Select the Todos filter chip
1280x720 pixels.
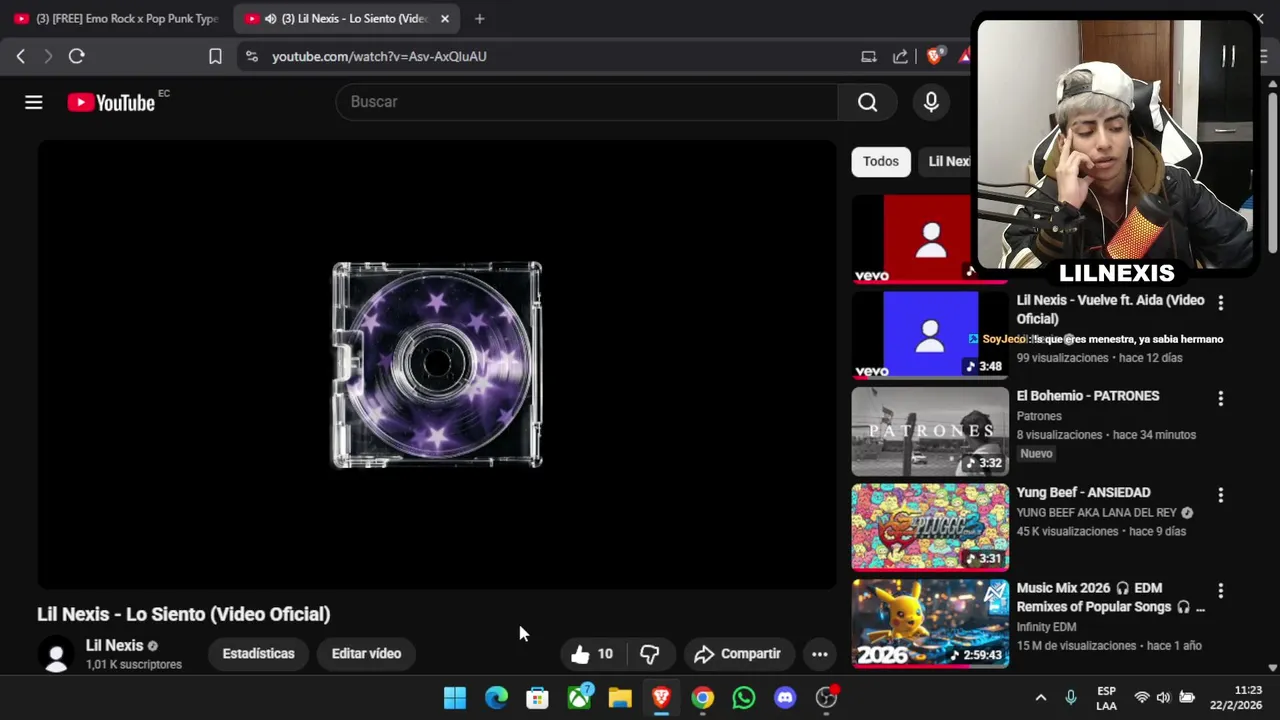pos(881,161)
